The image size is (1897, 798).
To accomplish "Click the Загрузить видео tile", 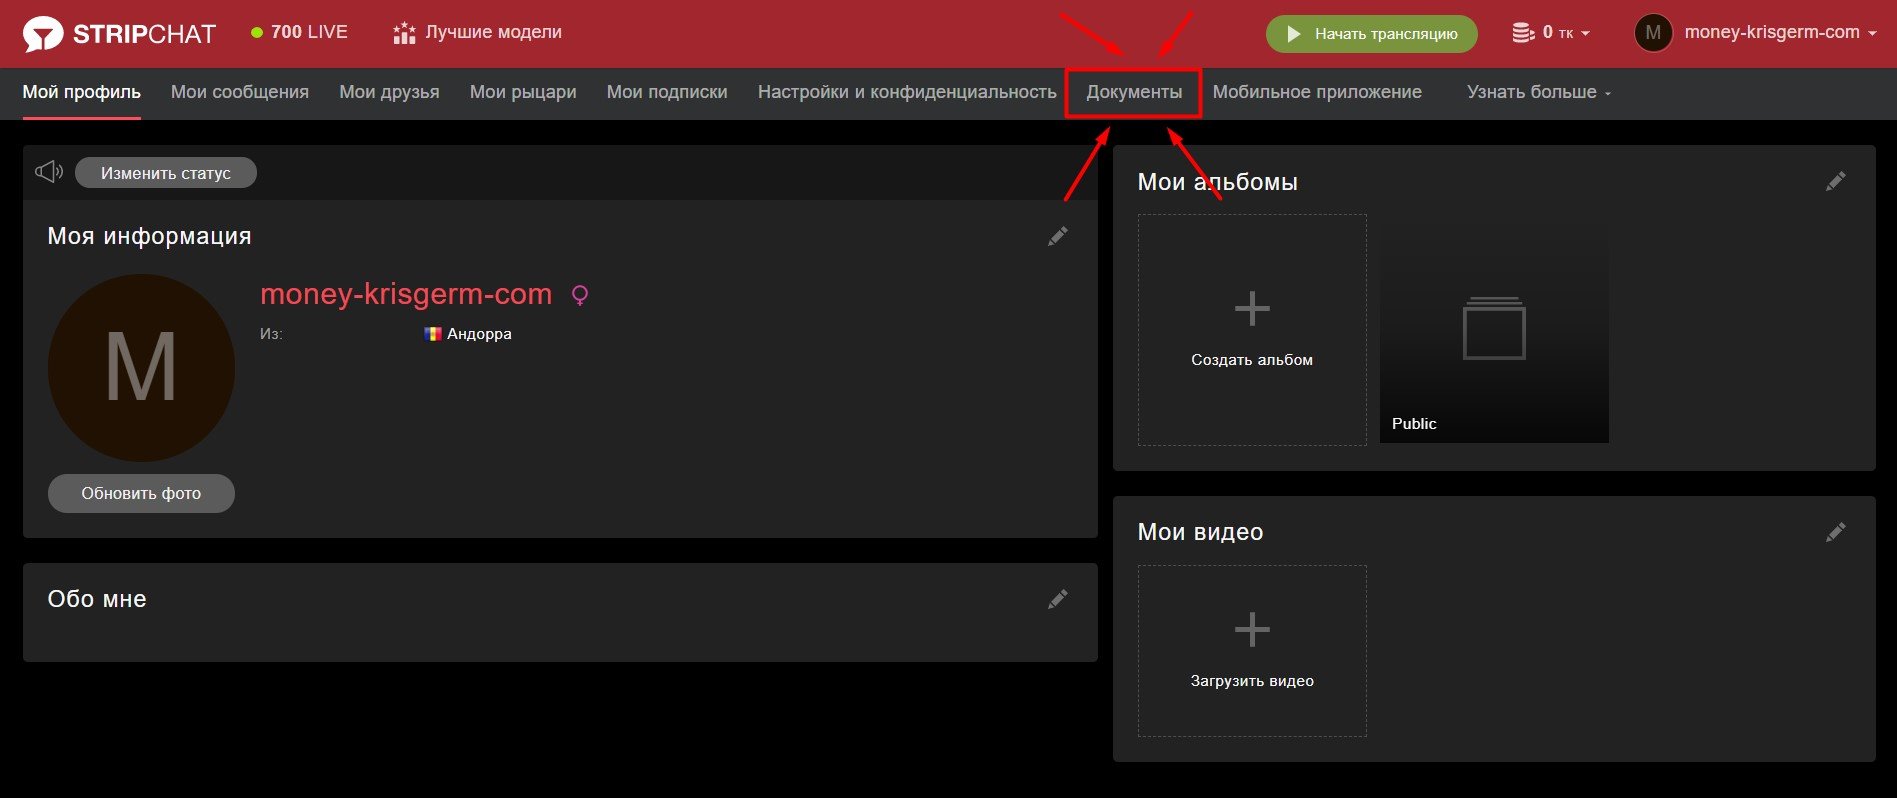I will [x=1252, y=651].
